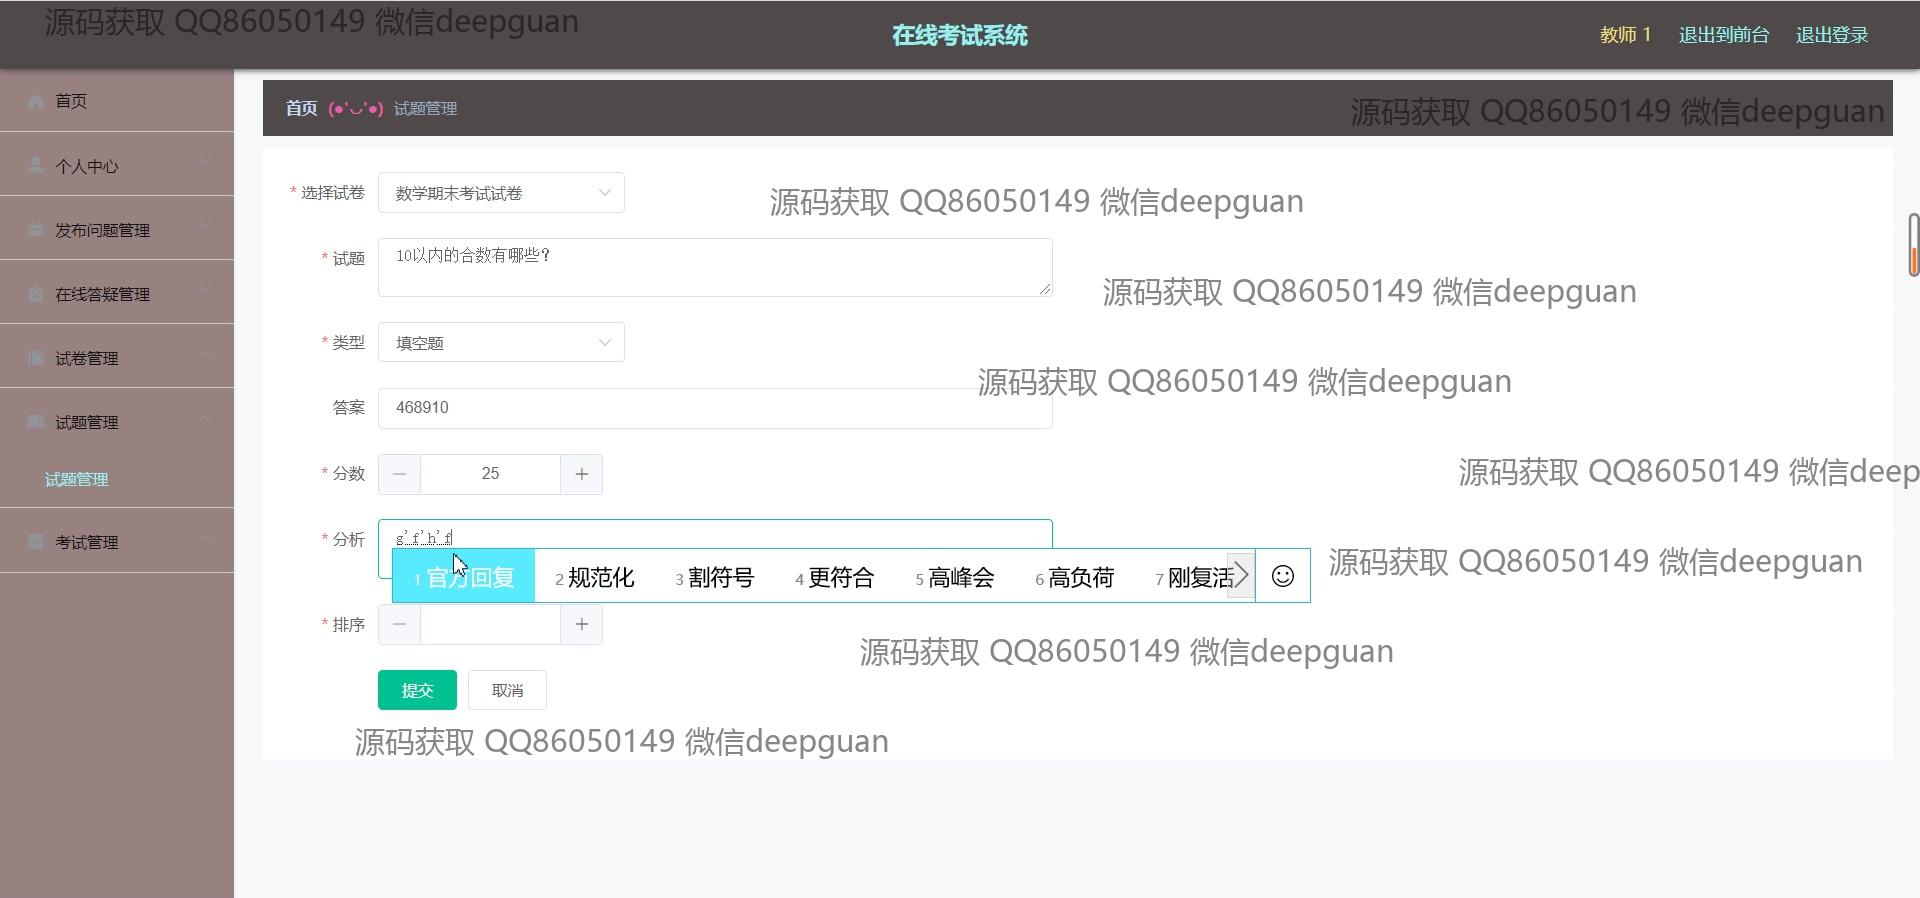Click the 退出登录 link
1920x898 pixels.
tap(1832, 35)
